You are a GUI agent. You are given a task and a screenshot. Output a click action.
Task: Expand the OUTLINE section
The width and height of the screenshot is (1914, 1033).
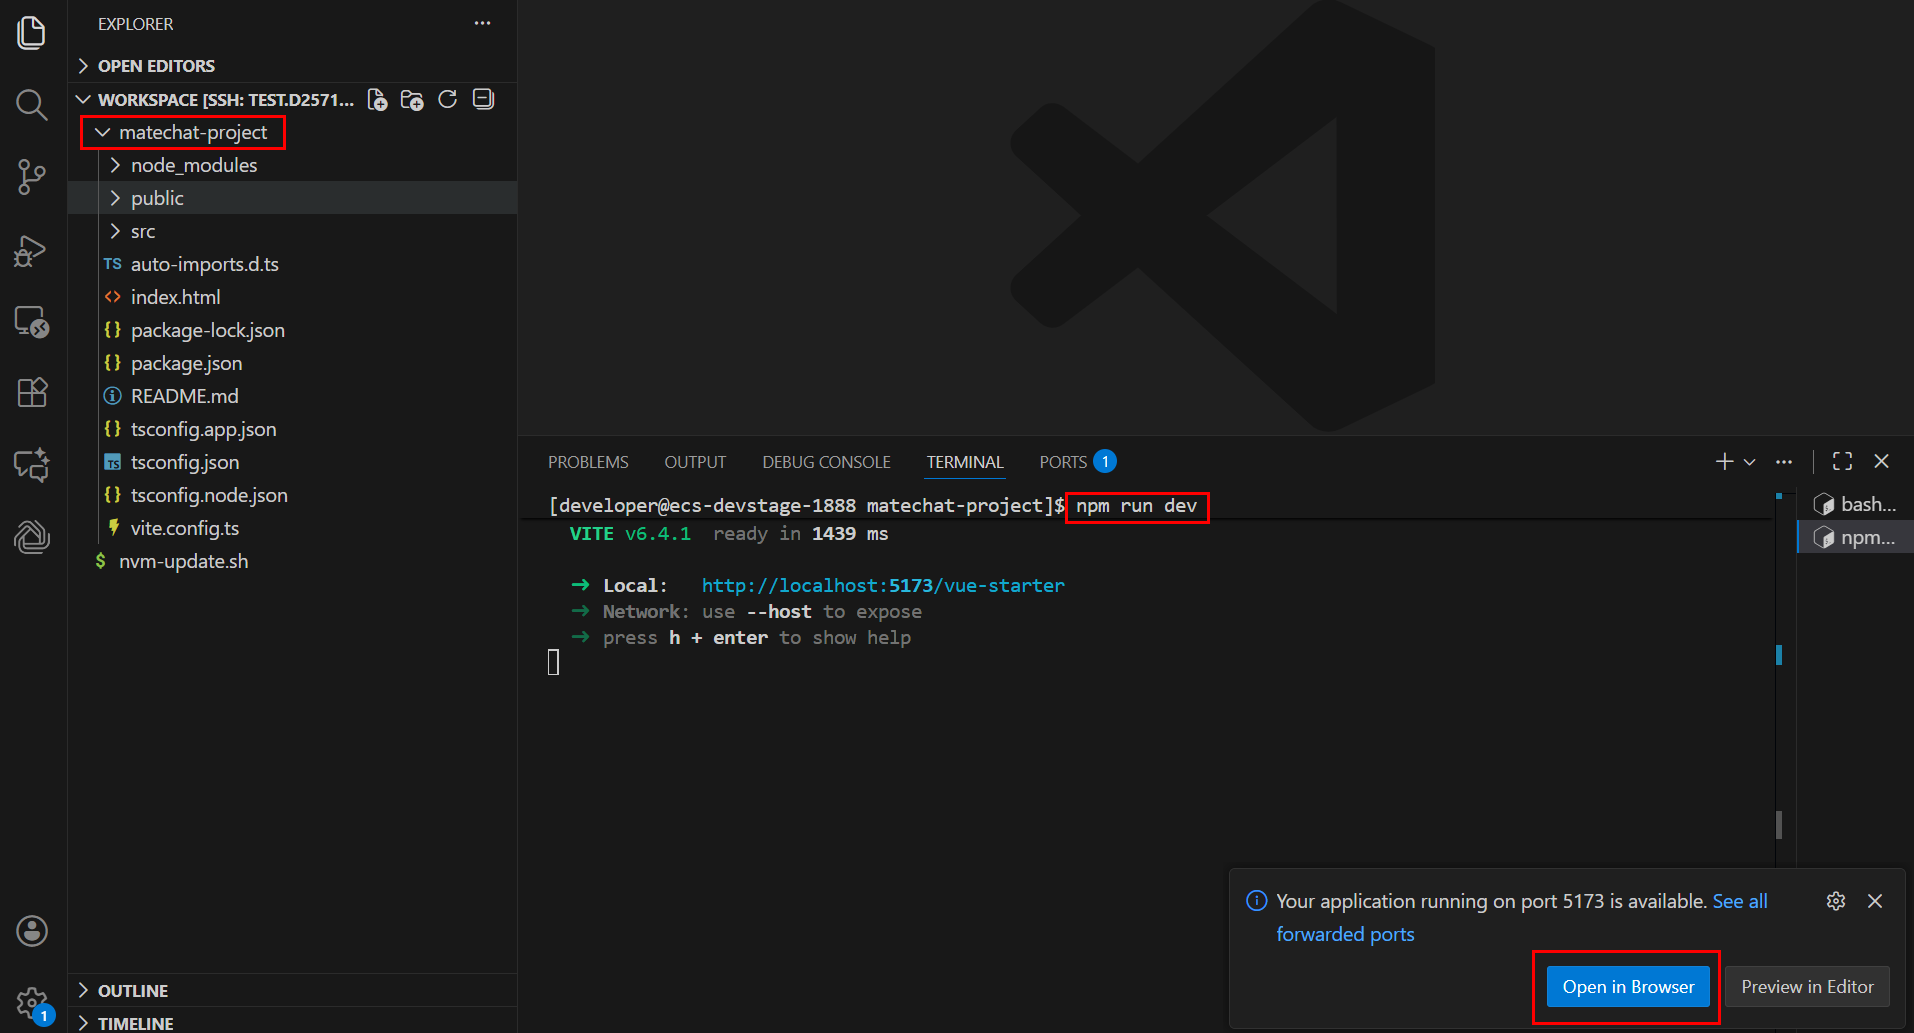point(132,990)
